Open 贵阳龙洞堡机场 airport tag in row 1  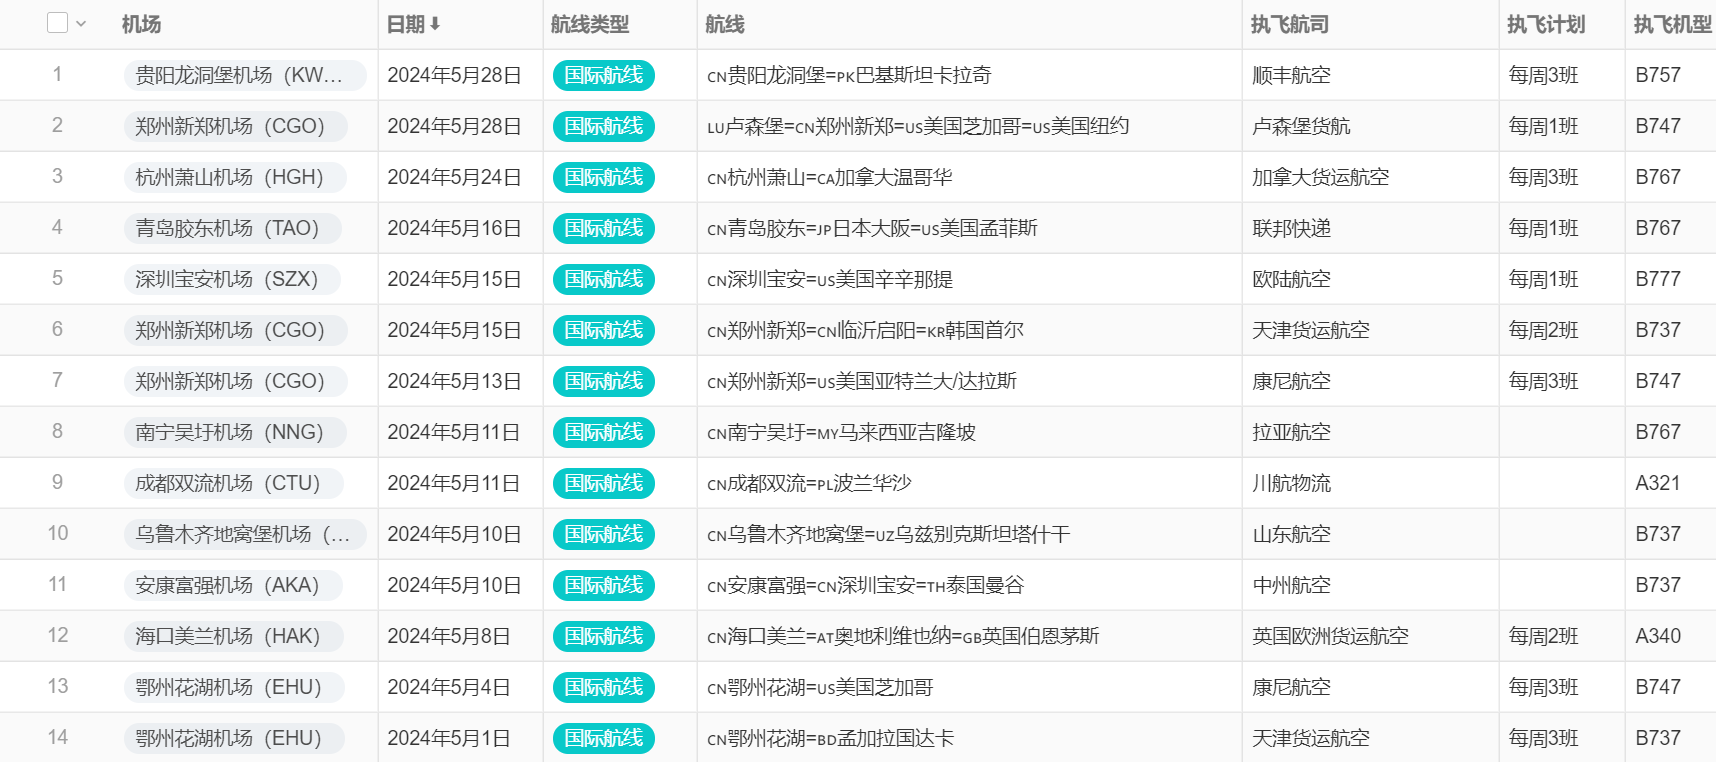coord(245,75)
